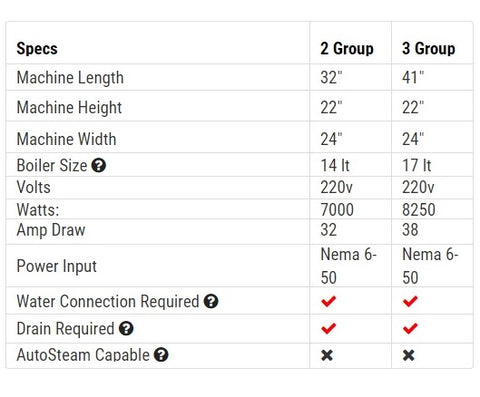
Task: Click the 2 Group 14 lt boiler value
Action: pyautogui.click(x=335, y=166)
